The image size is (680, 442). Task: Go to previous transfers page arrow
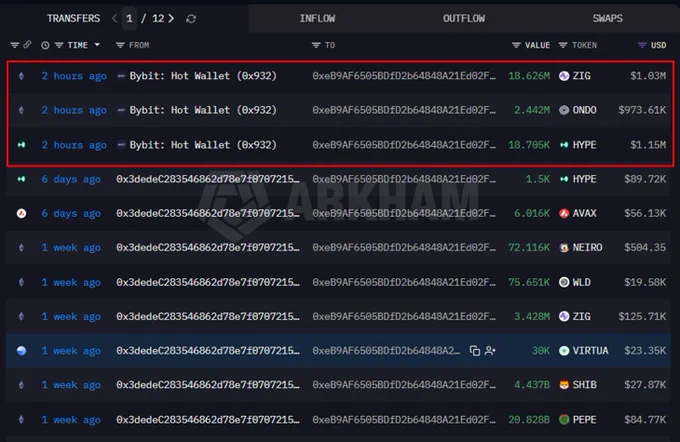coord(114,18)
